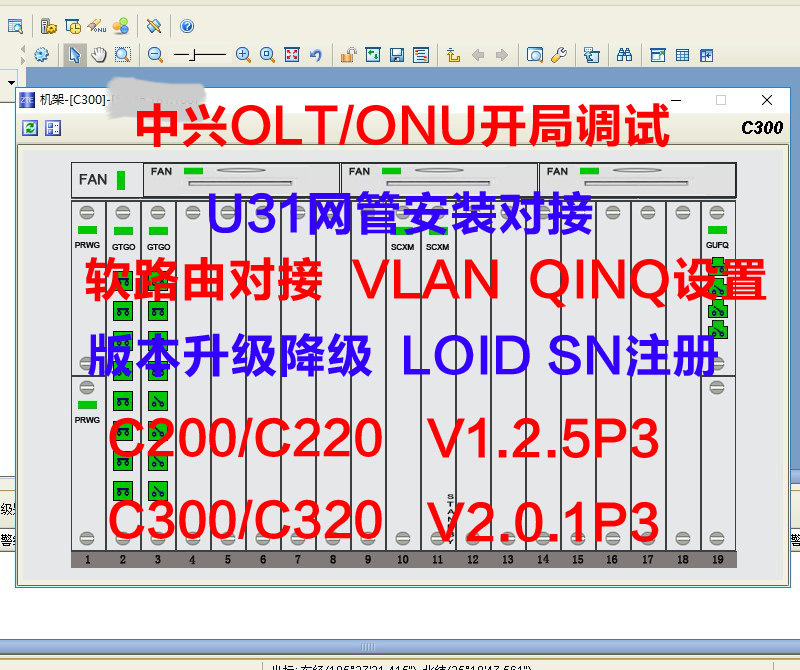Open the table grid view icon
The width and height of the screenshot is (800, 670).
coord(682,55)
